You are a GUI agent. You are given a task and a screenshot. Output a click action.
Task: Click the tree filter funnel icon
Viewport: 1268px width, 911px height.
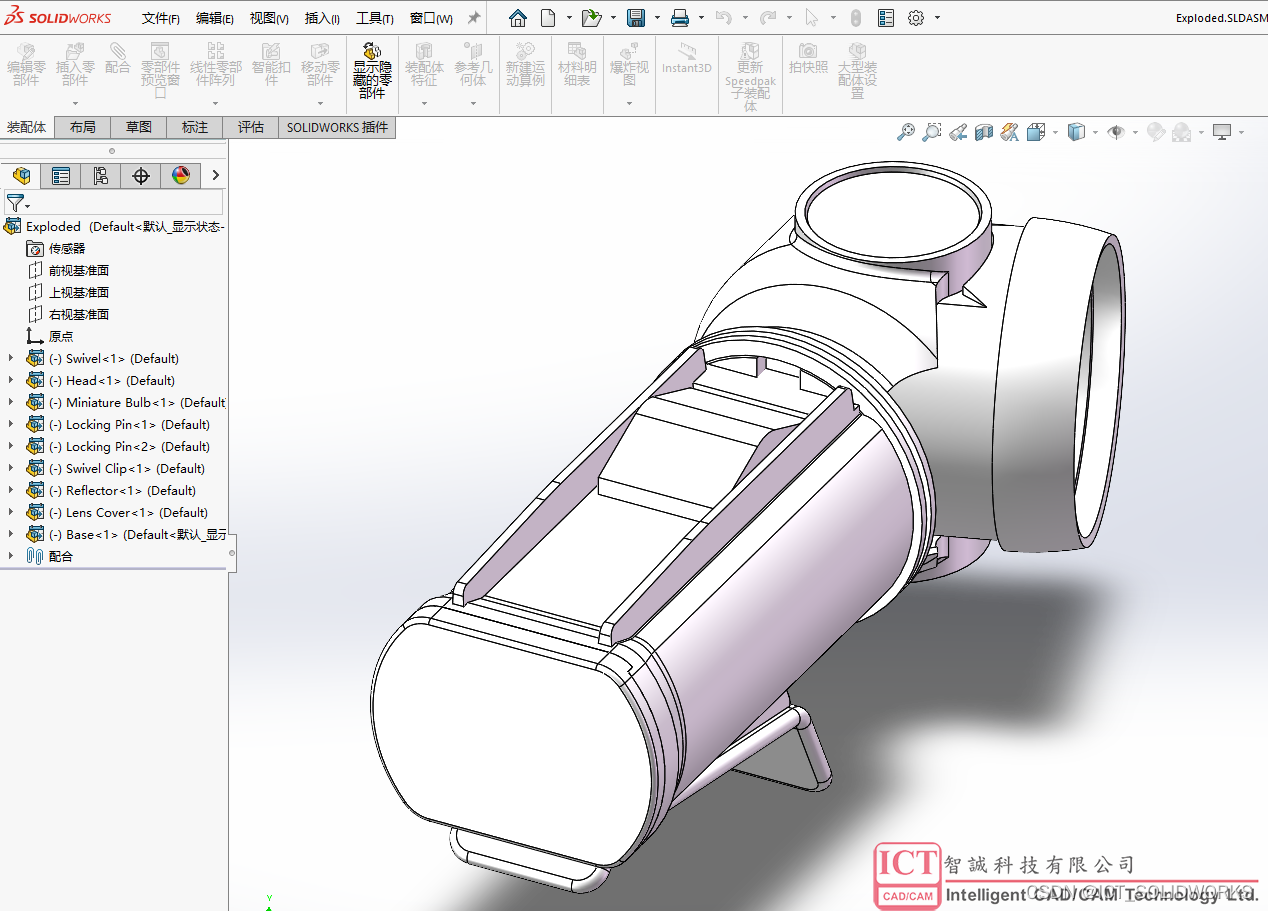[15, 202]
